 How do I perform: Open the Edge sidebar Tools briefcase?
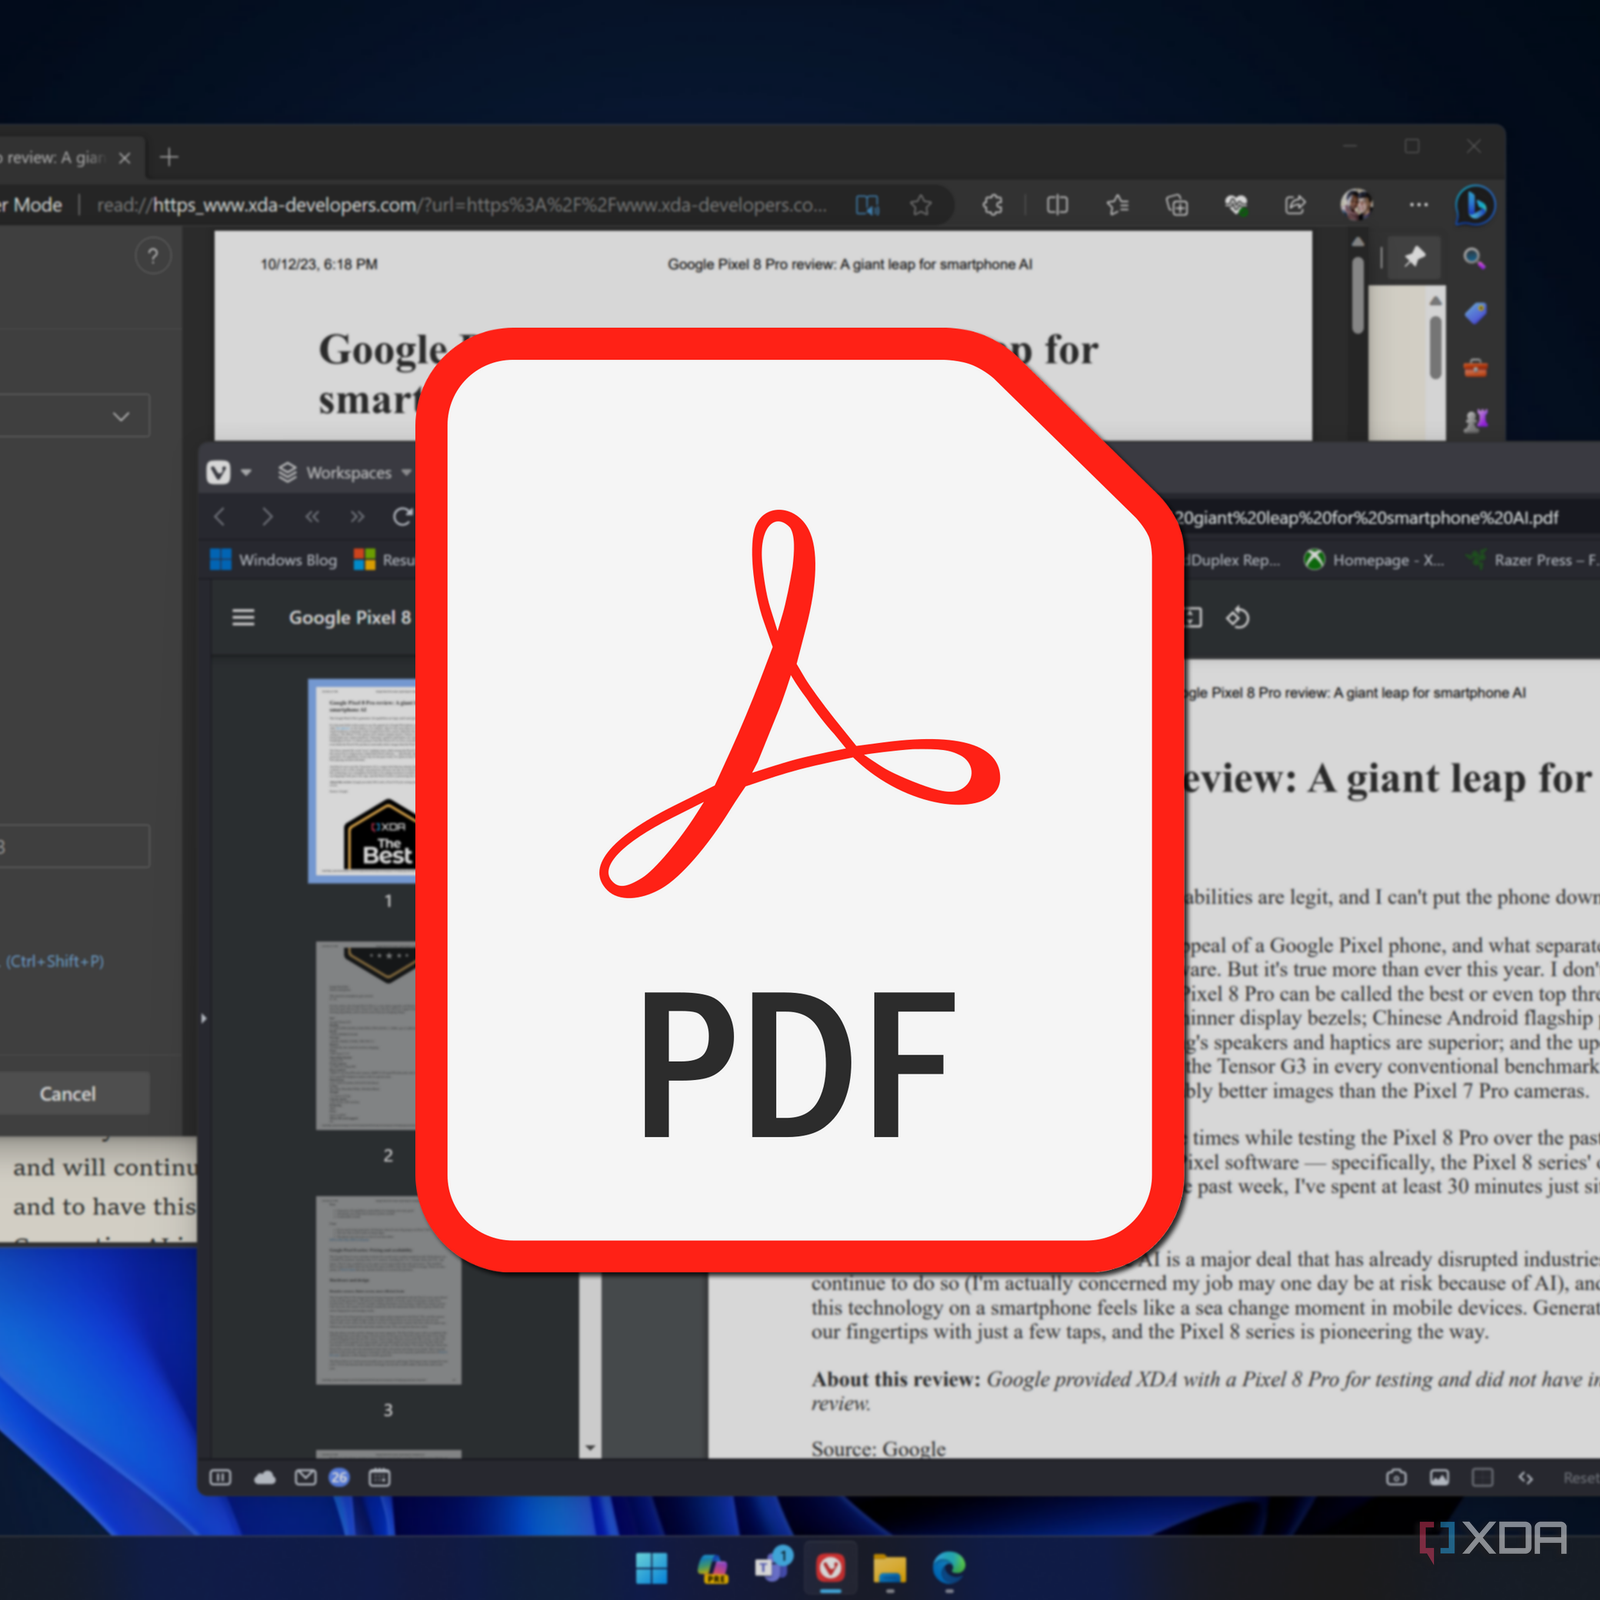point(1475,367)
